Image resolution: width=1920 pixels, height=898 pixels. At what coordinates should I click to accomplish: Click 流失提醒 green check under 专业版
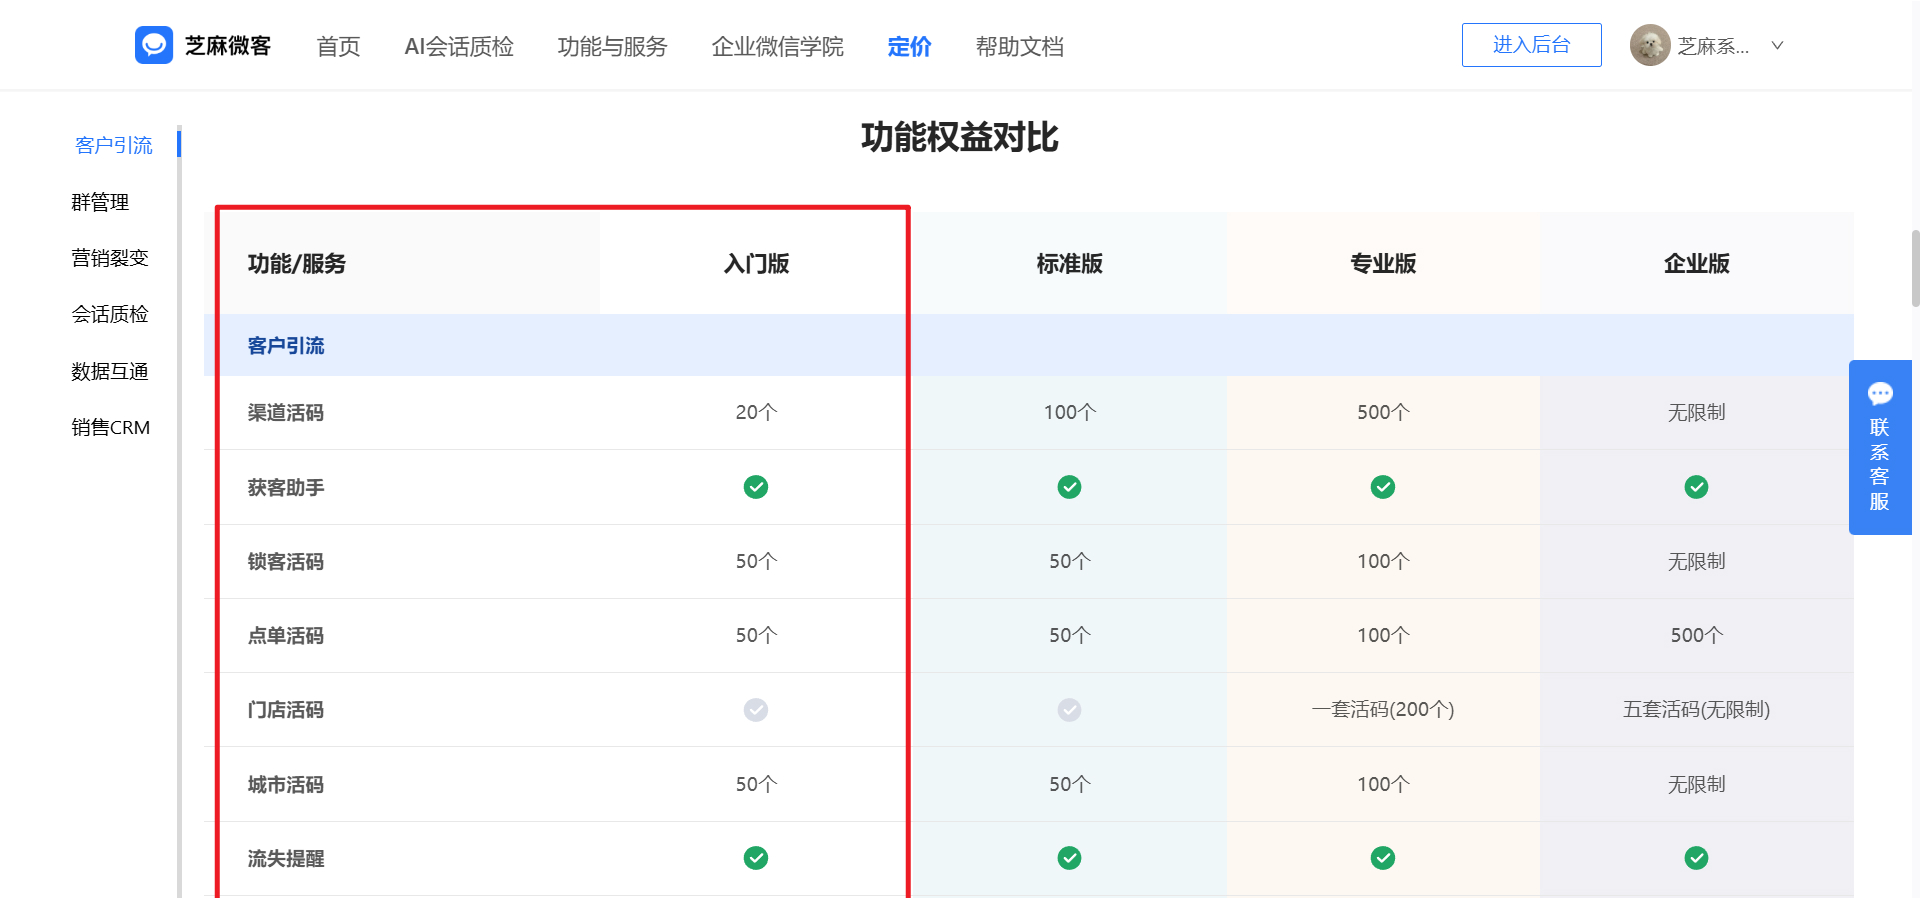(x=1383, y=858)
